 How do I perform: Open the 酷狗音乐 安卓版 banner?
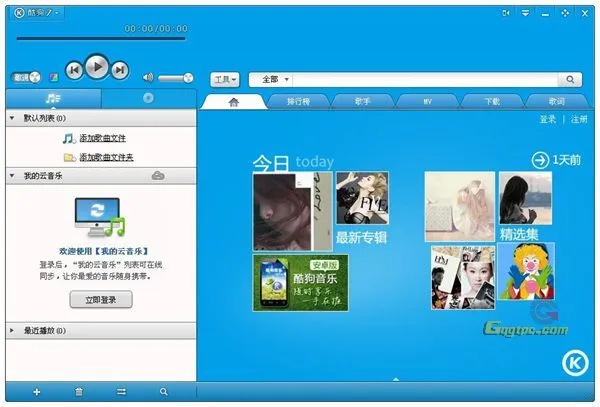[300, 283]
